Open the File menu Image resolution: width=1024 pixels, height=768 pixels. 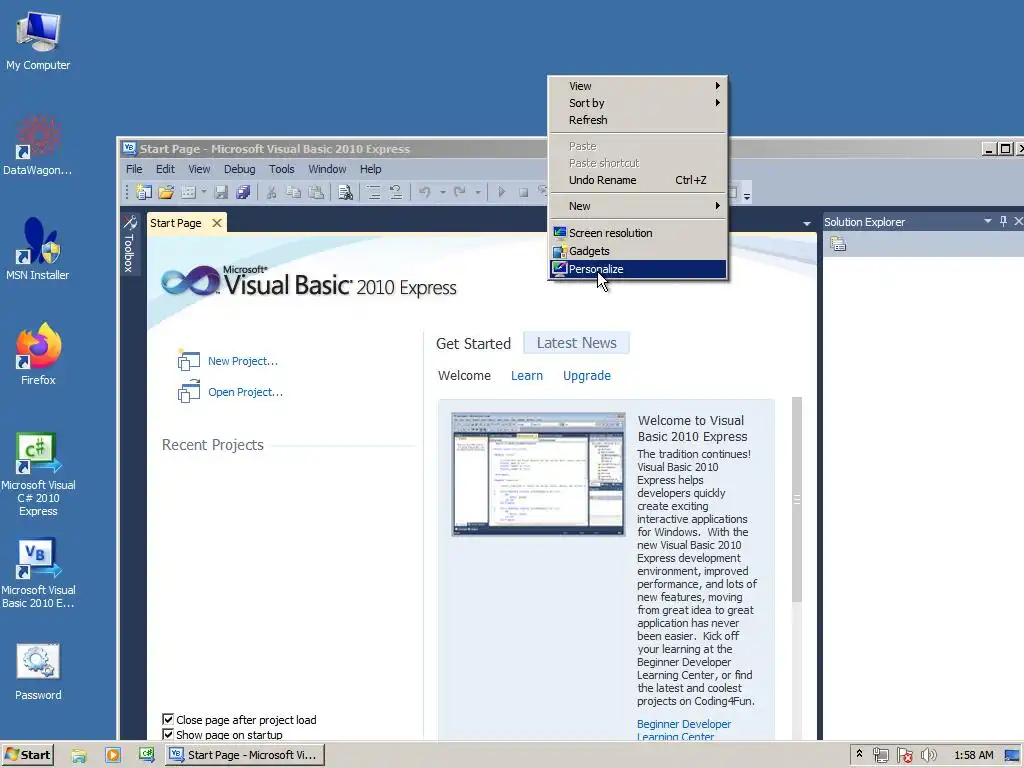click(134, 169)
